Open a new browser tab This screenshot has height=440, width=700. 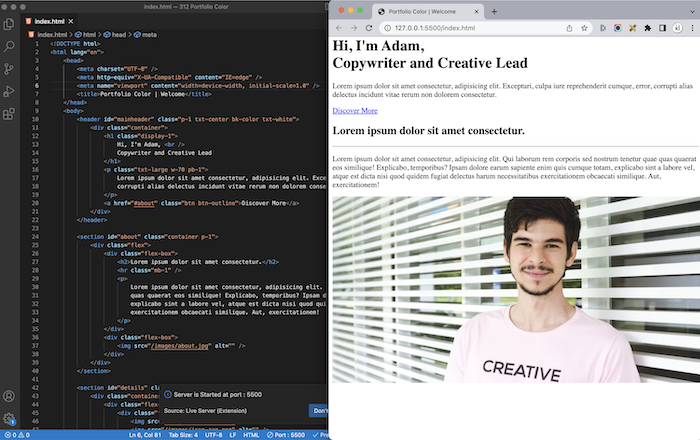pos(494,12)
